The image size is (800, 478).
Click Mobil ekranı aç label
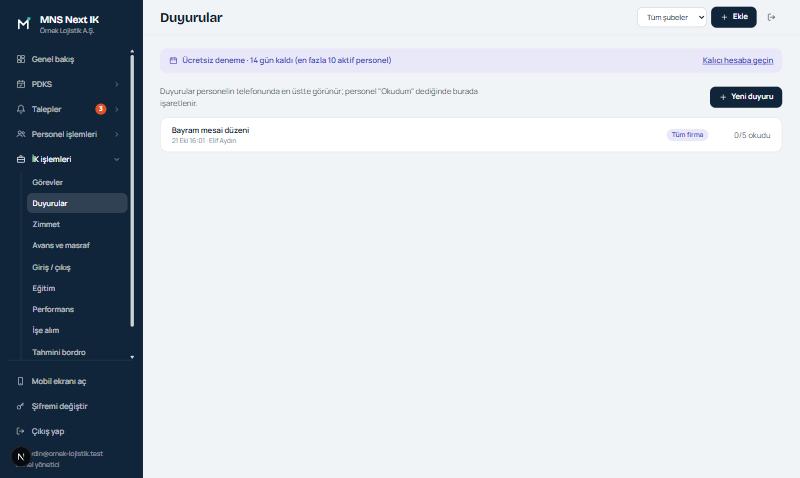pos(59,381)
